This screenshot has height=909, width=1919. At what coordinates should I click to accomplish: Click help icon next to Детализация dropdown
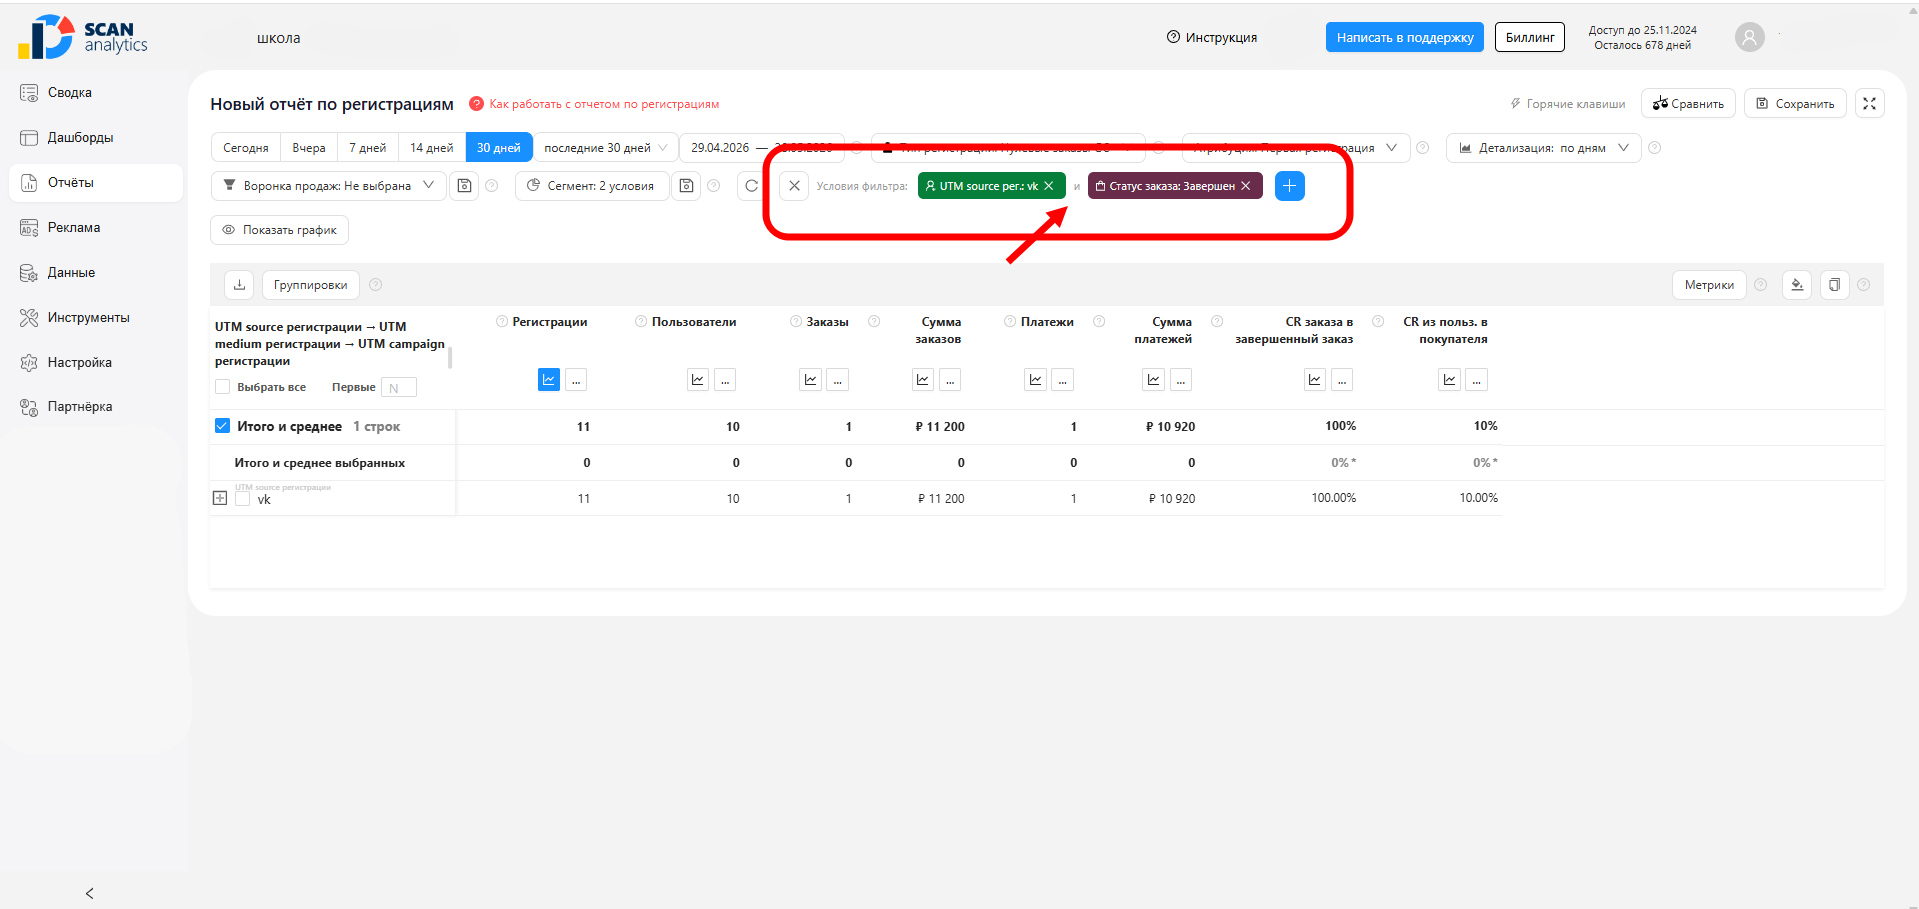point(1655,148)
